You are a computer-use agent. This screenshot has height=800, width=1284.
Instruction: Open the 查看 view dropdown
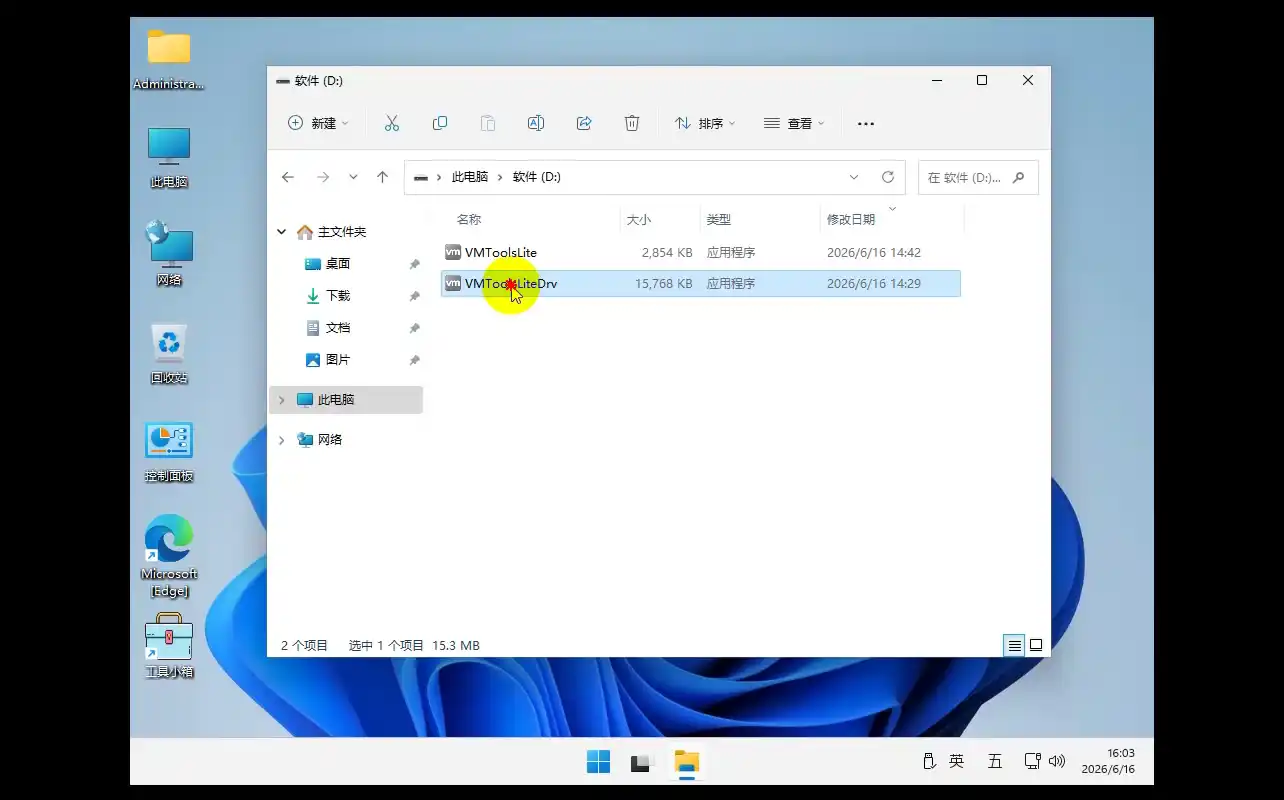coord(794,123)
